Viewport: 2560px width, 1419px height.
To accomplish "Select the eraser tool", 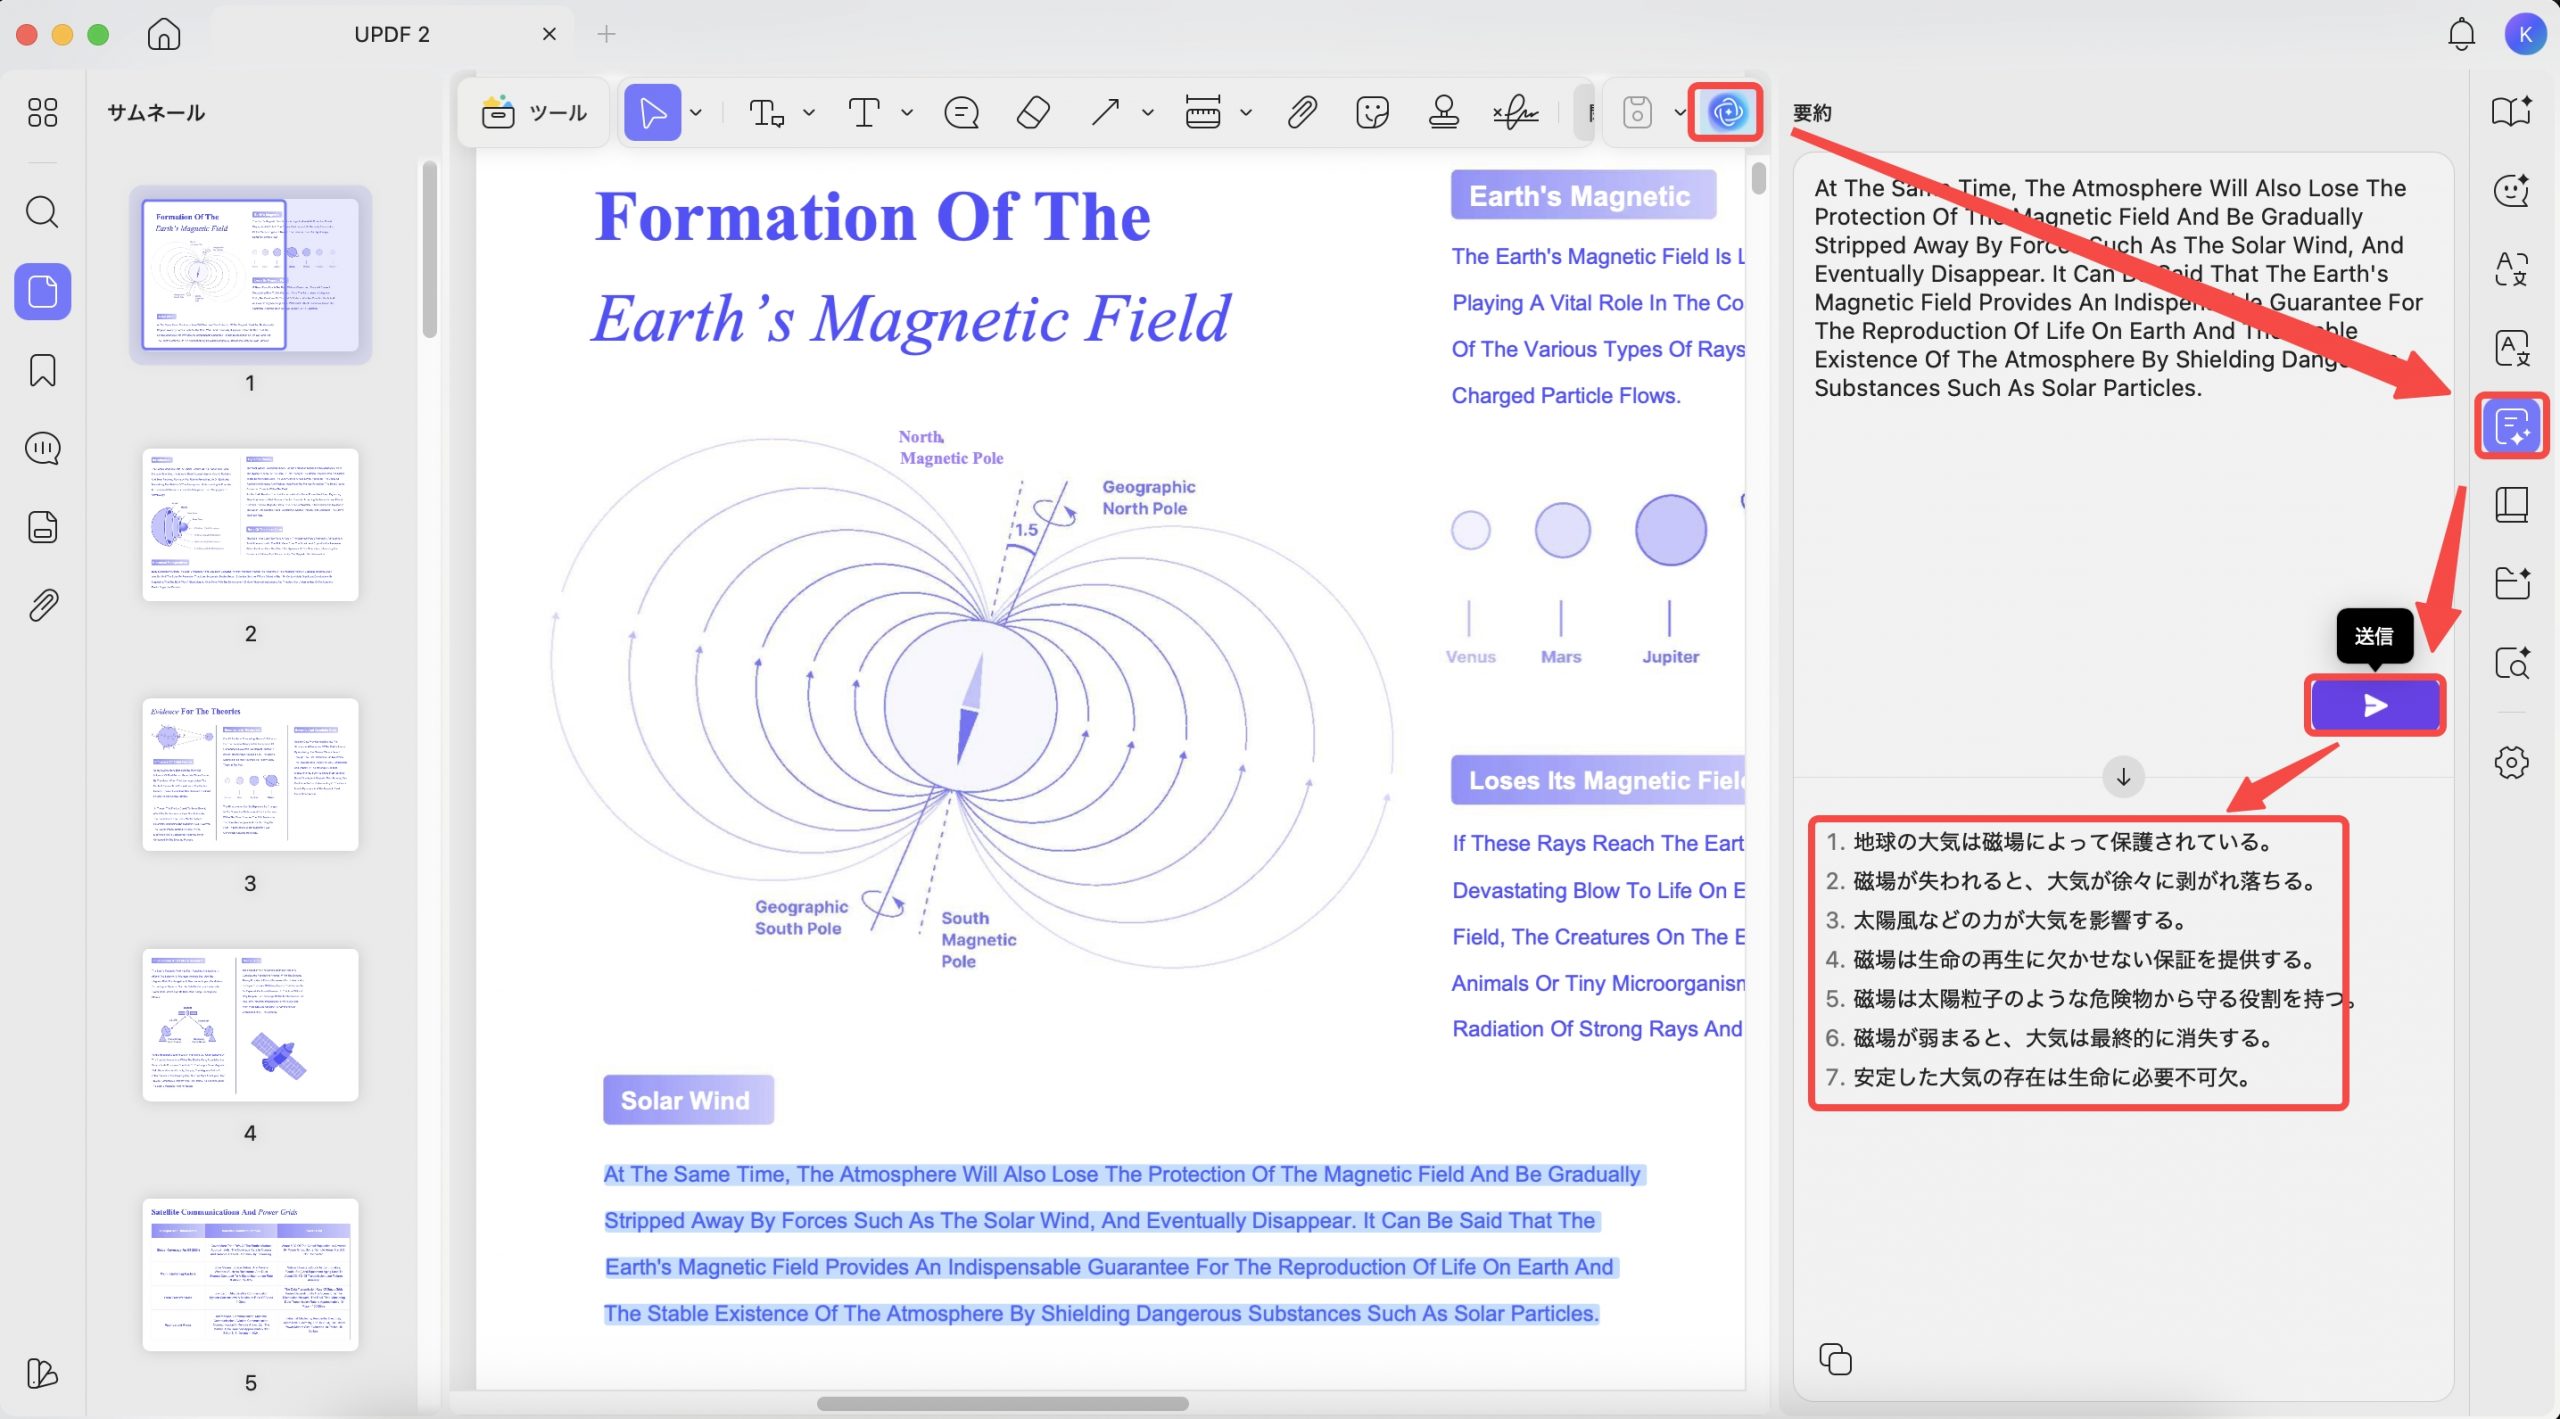I will click(x=1032, y=113).
